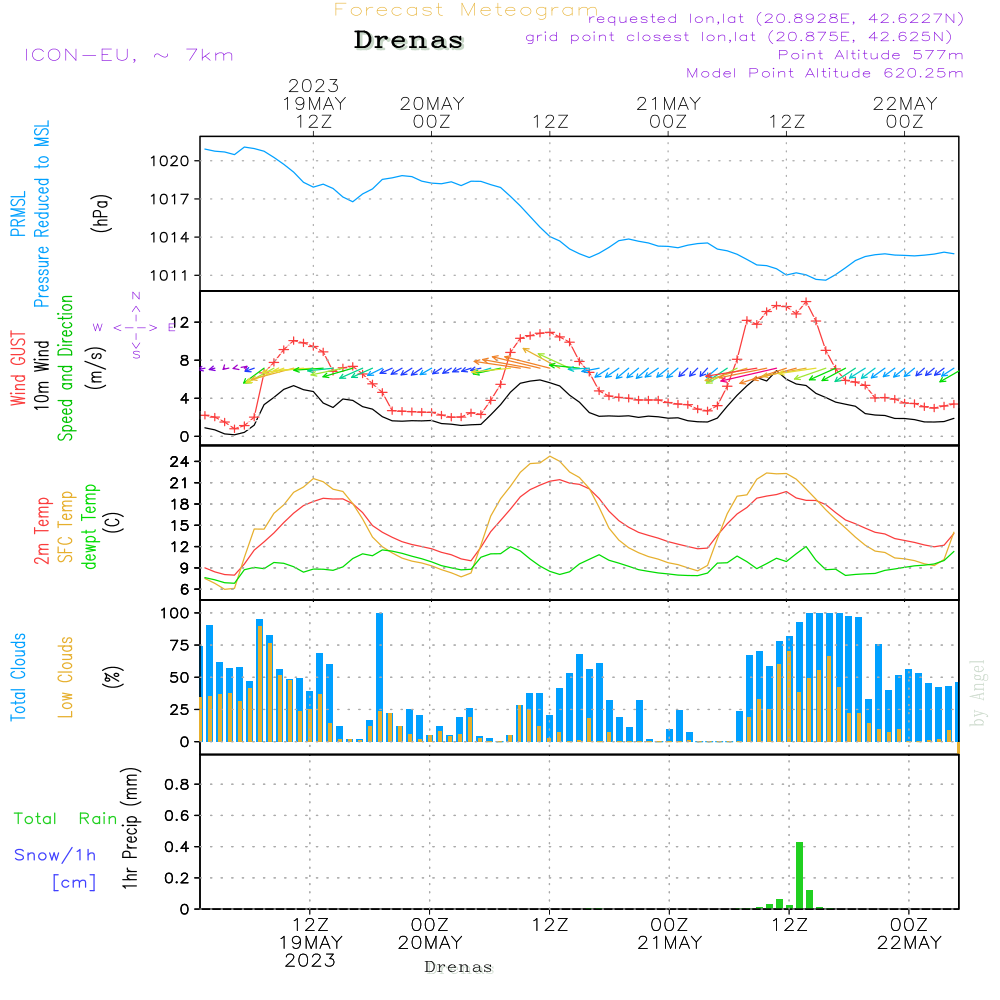Select the 4 value on wind axis
Image resolution: width=1000 pixels, height=1000 pixels.
coord(184,399)
